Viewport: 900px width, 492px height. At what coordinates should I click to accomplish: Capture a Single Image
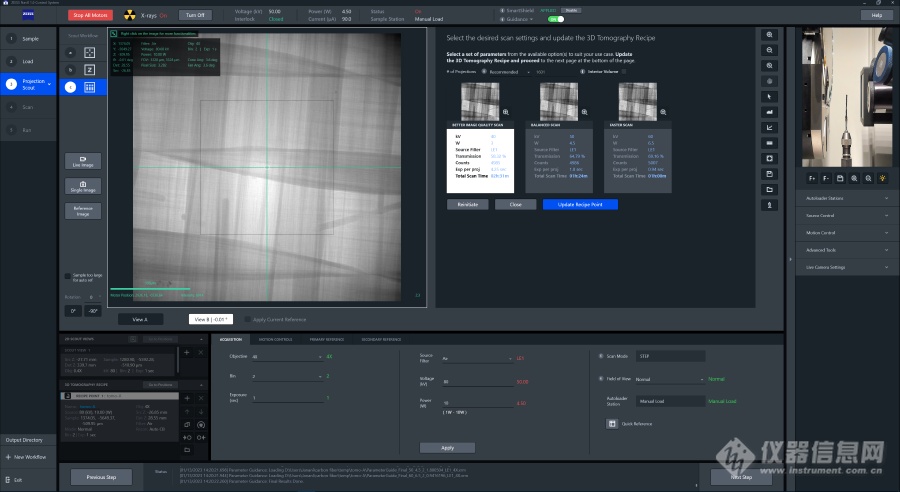click(x=83, y=186)
